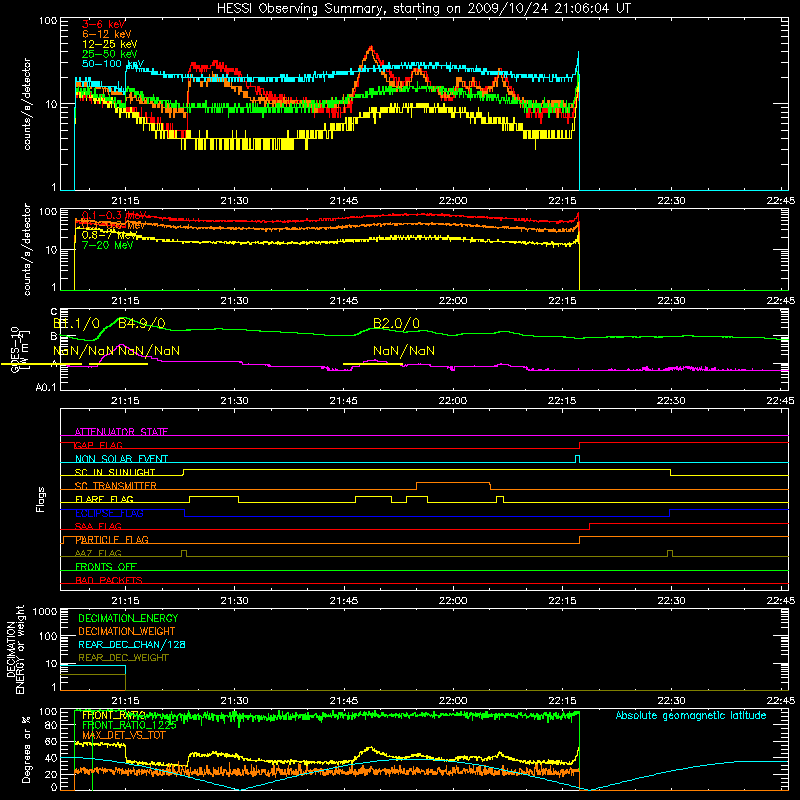The image size is (800, 800).
Task: Select the PARTICLE_FLAG label
Action: point(112,540)
